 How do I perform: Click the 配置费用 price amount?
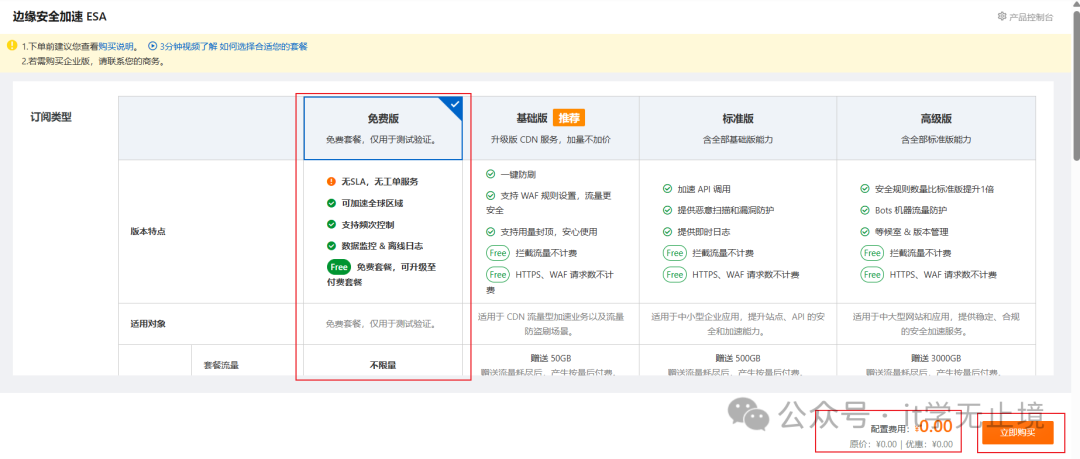934,427
